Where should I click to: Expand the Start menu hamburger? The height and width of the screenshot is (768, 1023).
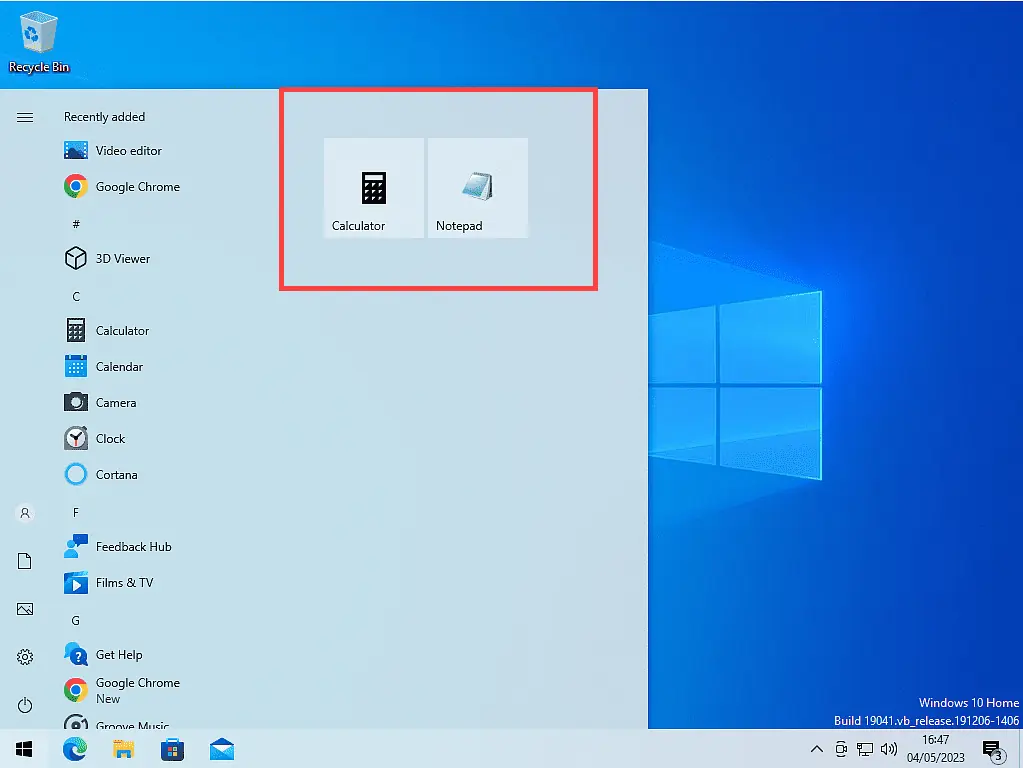(x=24, y=116)
